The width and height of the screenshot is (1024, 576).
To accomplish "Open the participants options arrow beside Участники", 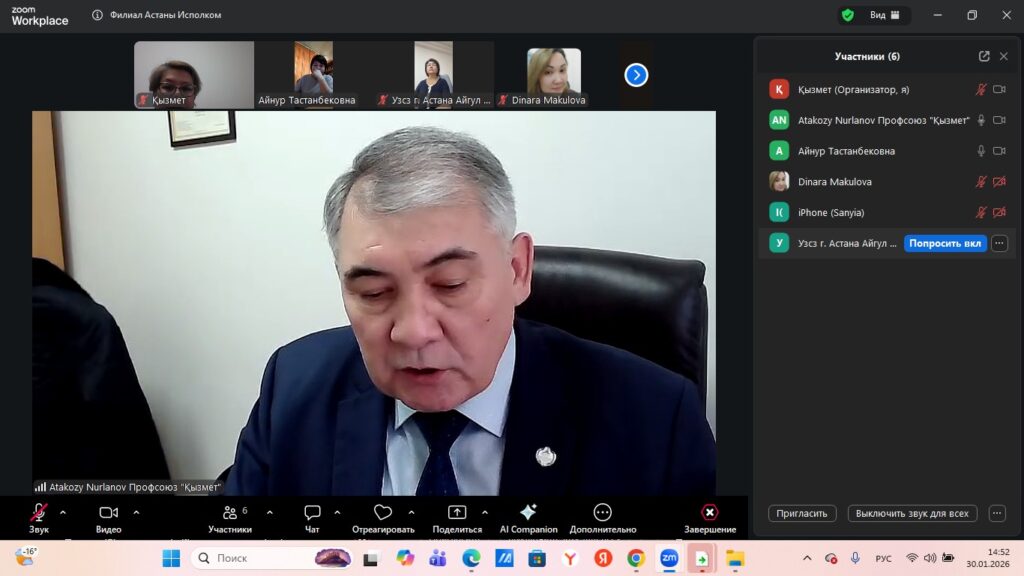I will pyautogui.click(x=268, y=512).
